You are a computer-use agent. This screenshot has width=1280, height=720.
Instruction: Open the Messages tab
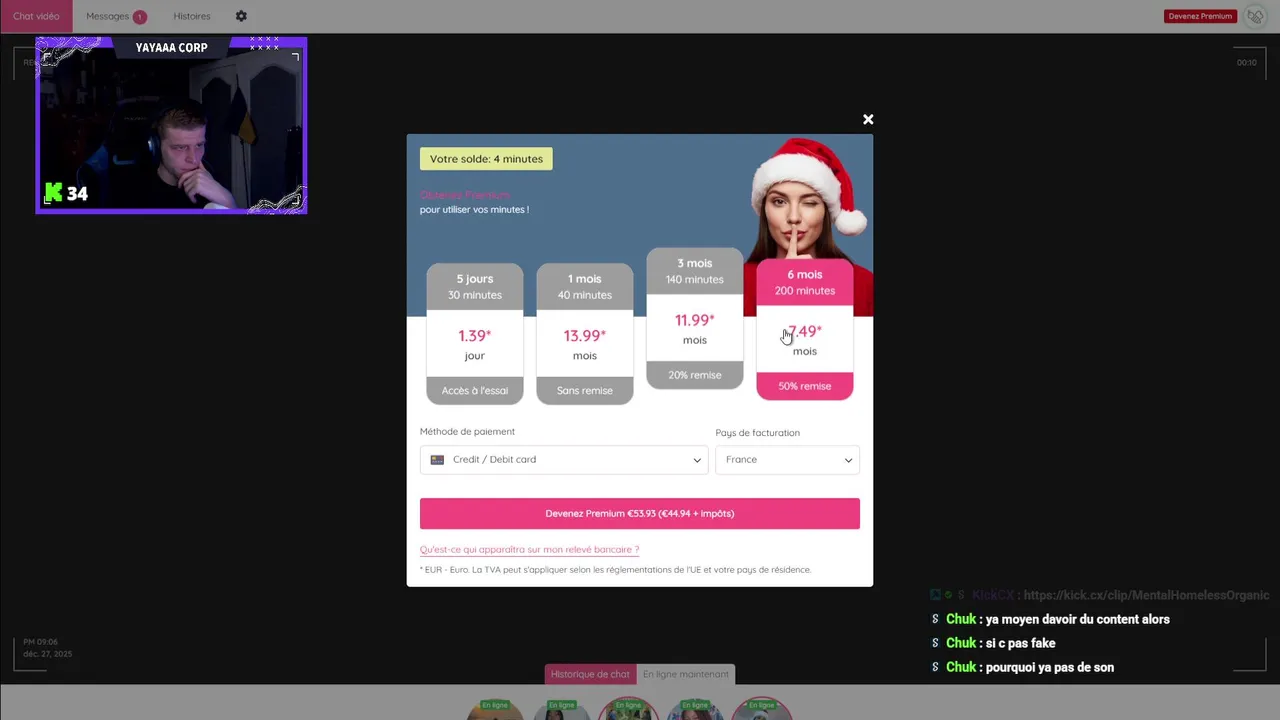[x=115, y=16]
